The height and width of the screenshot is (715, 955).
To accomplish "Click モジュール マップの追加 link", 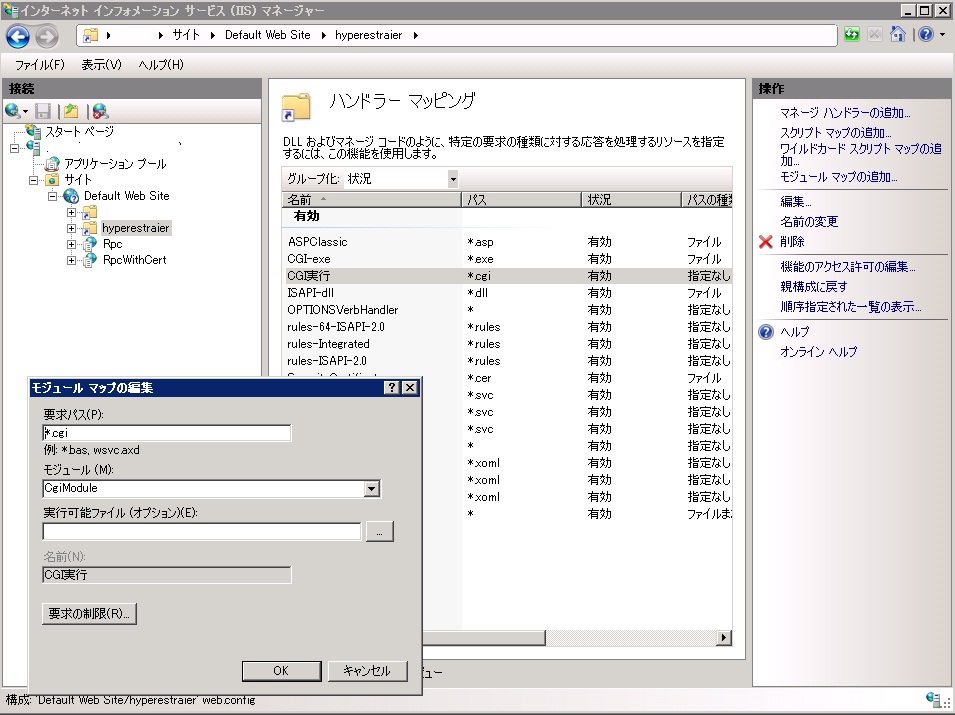I will click(839, 177).
